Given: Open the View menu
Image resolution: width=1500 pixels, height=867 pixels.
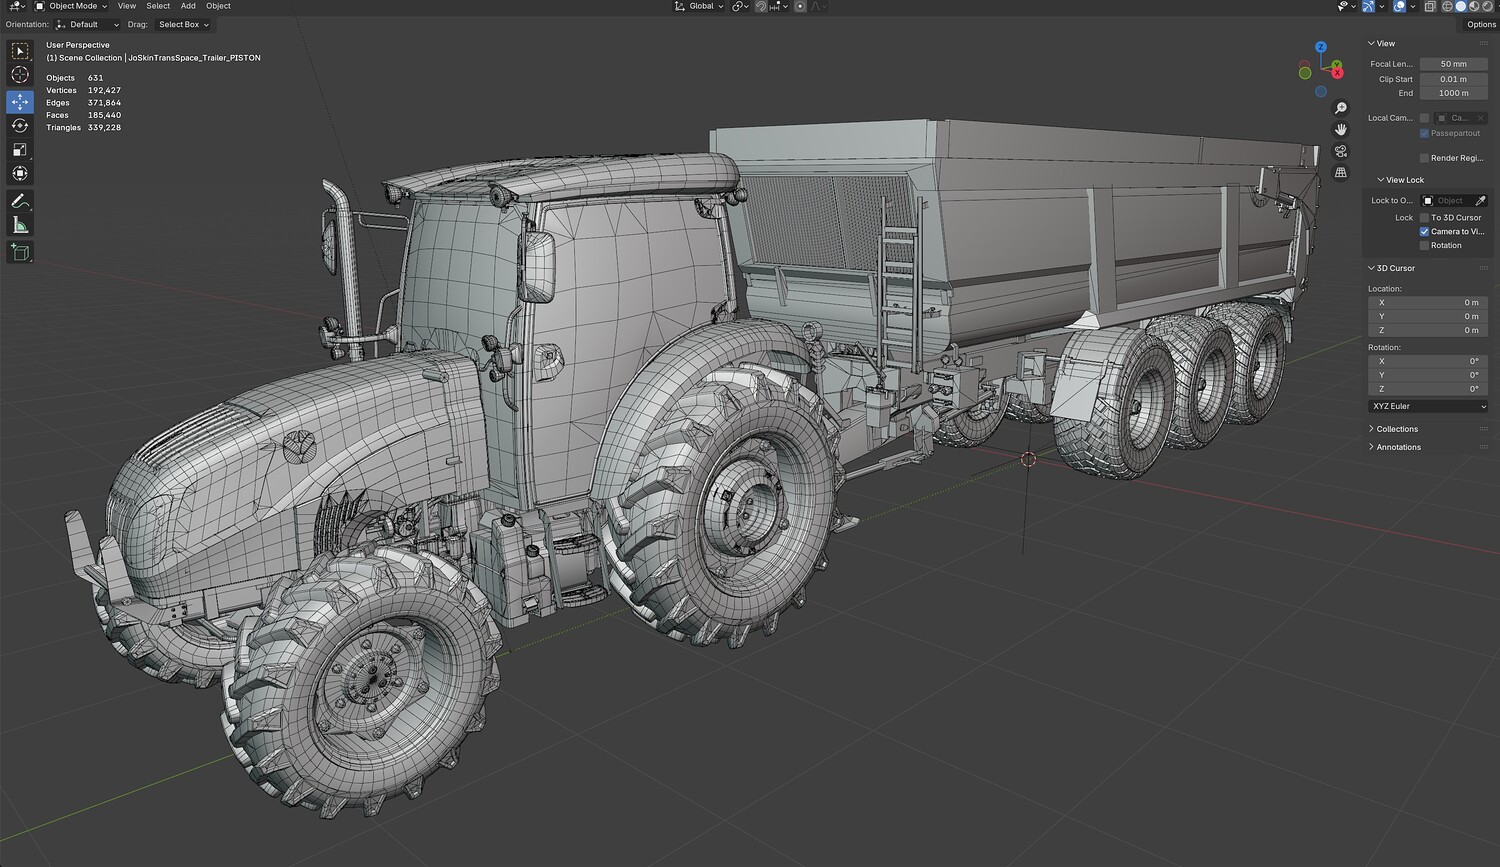Looking at the screenshot, I should pos(127,6).
